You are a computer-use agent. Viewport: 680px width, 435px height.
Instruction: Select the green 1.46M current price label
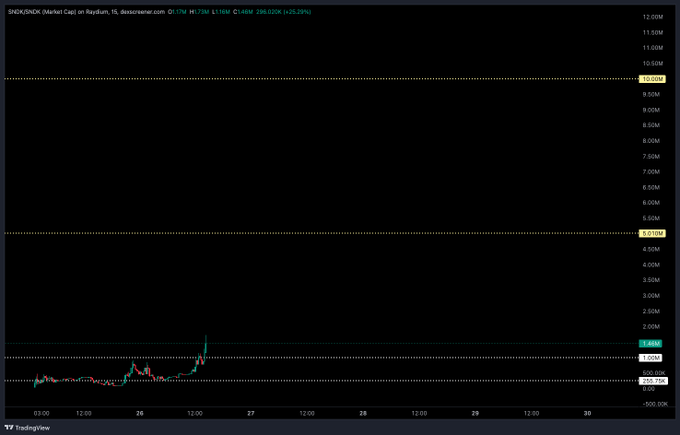pyautogui.click(x=651, y=343)
